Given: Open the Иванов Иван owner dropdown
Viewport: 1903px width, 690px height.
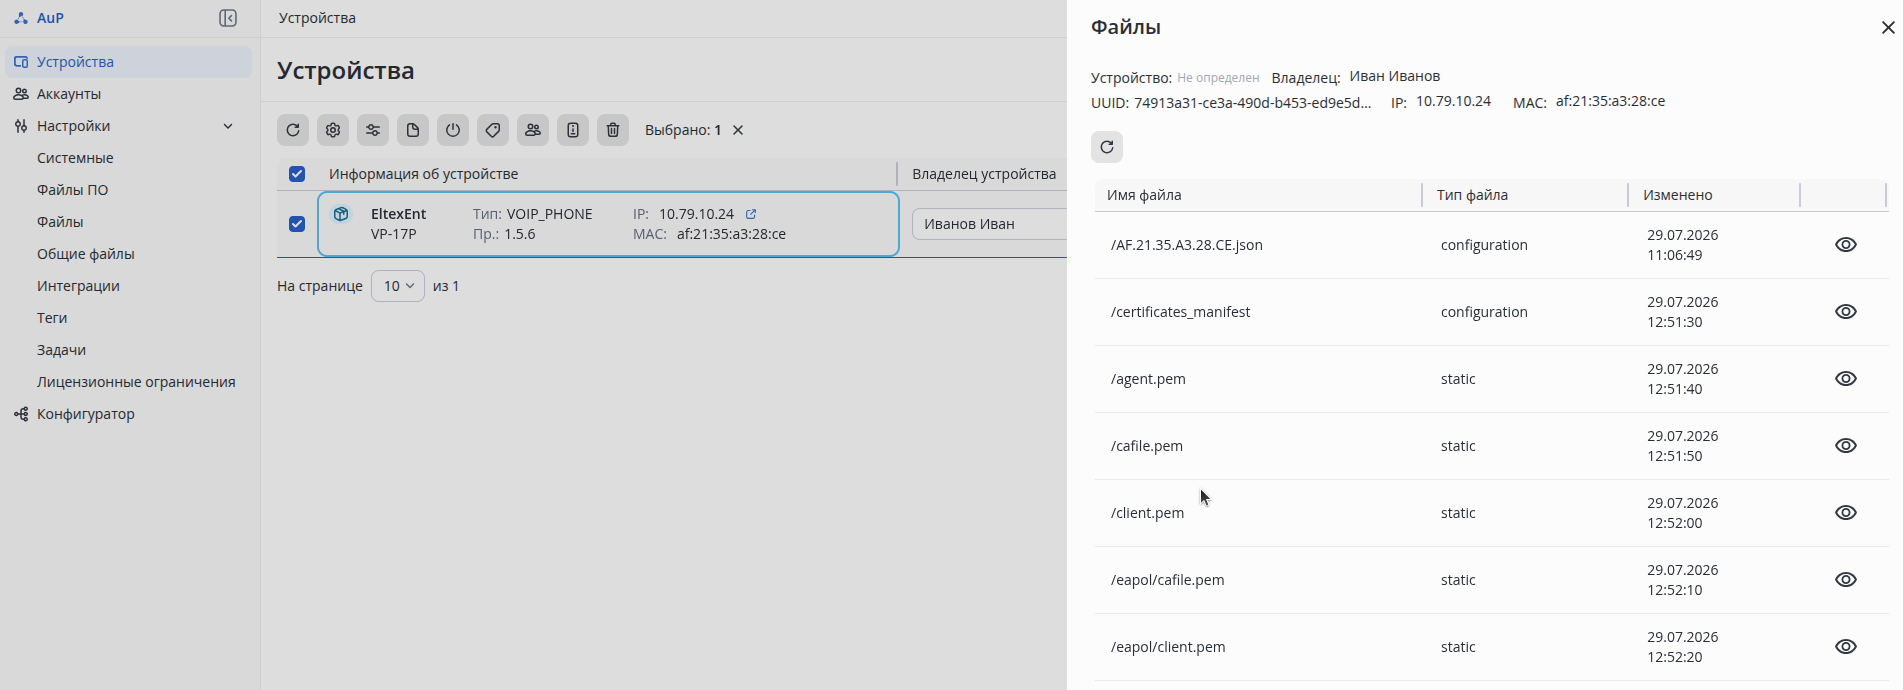Looking at the screenshot, I should click(989, 224).
